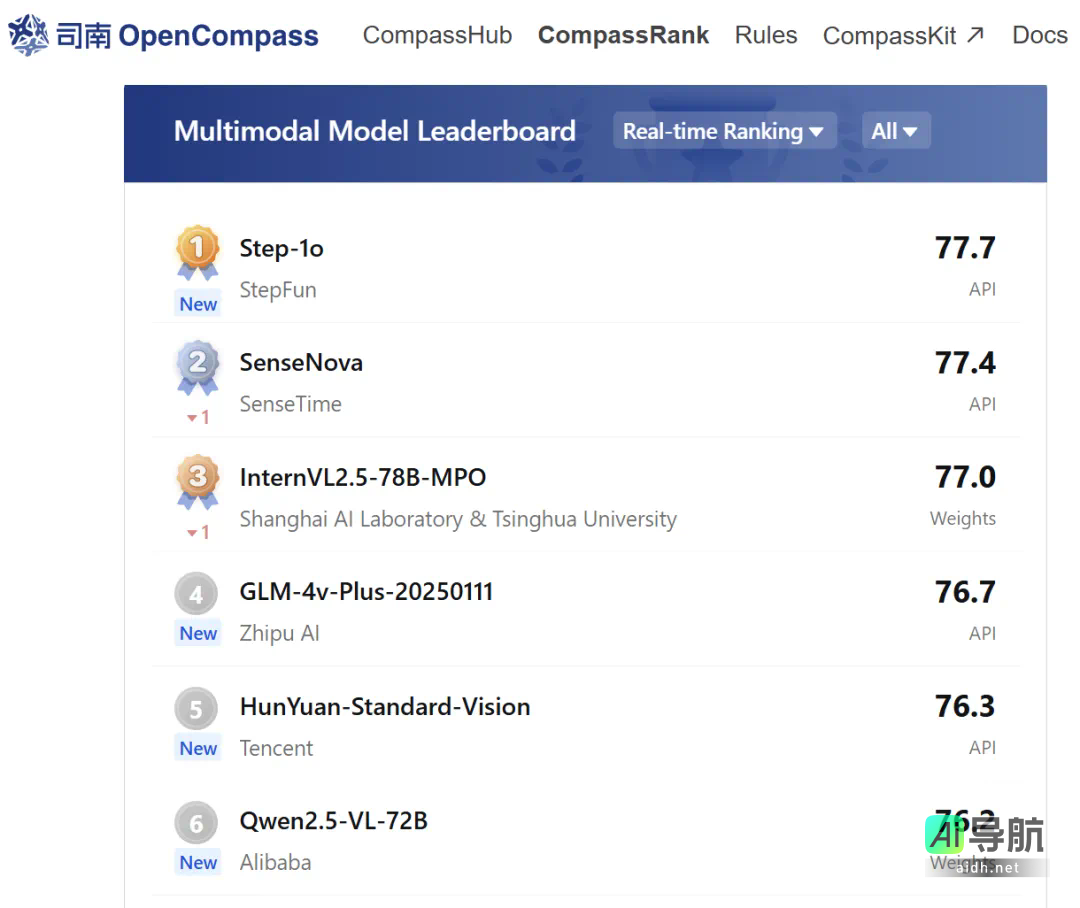1080x908 pixels.
Task: Click the gold first-place medal icon
Action: point(197,250)
